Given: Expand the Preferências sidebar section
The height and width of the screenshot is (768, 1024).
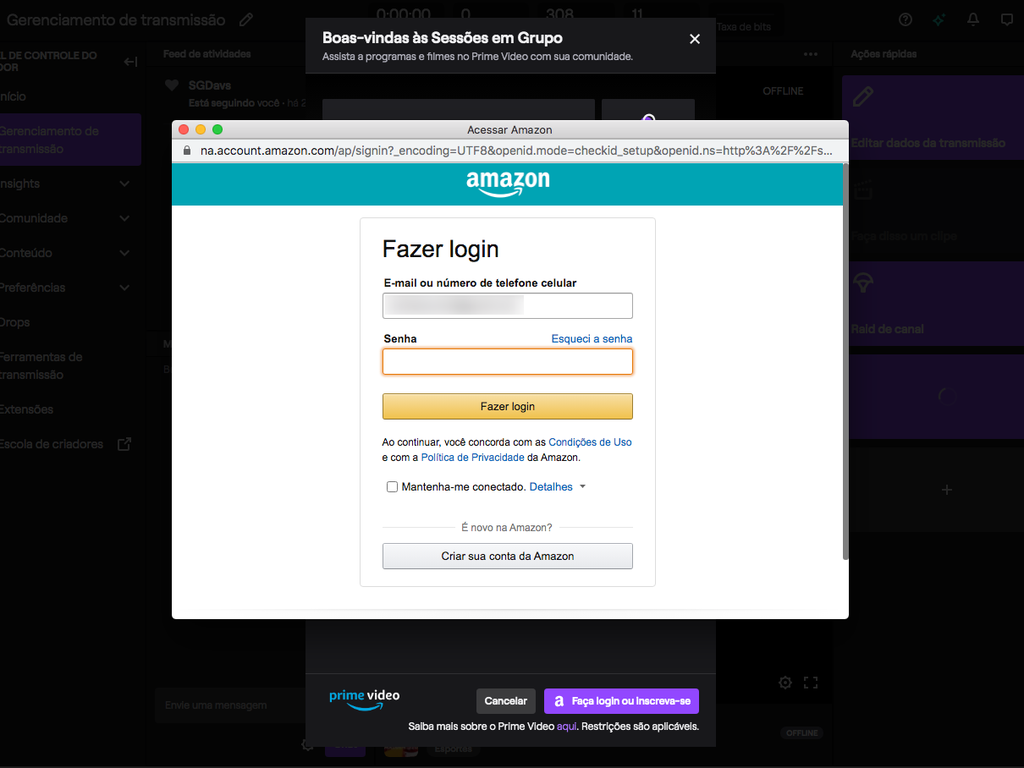Looking at the screenshot, I should (124, 288).
